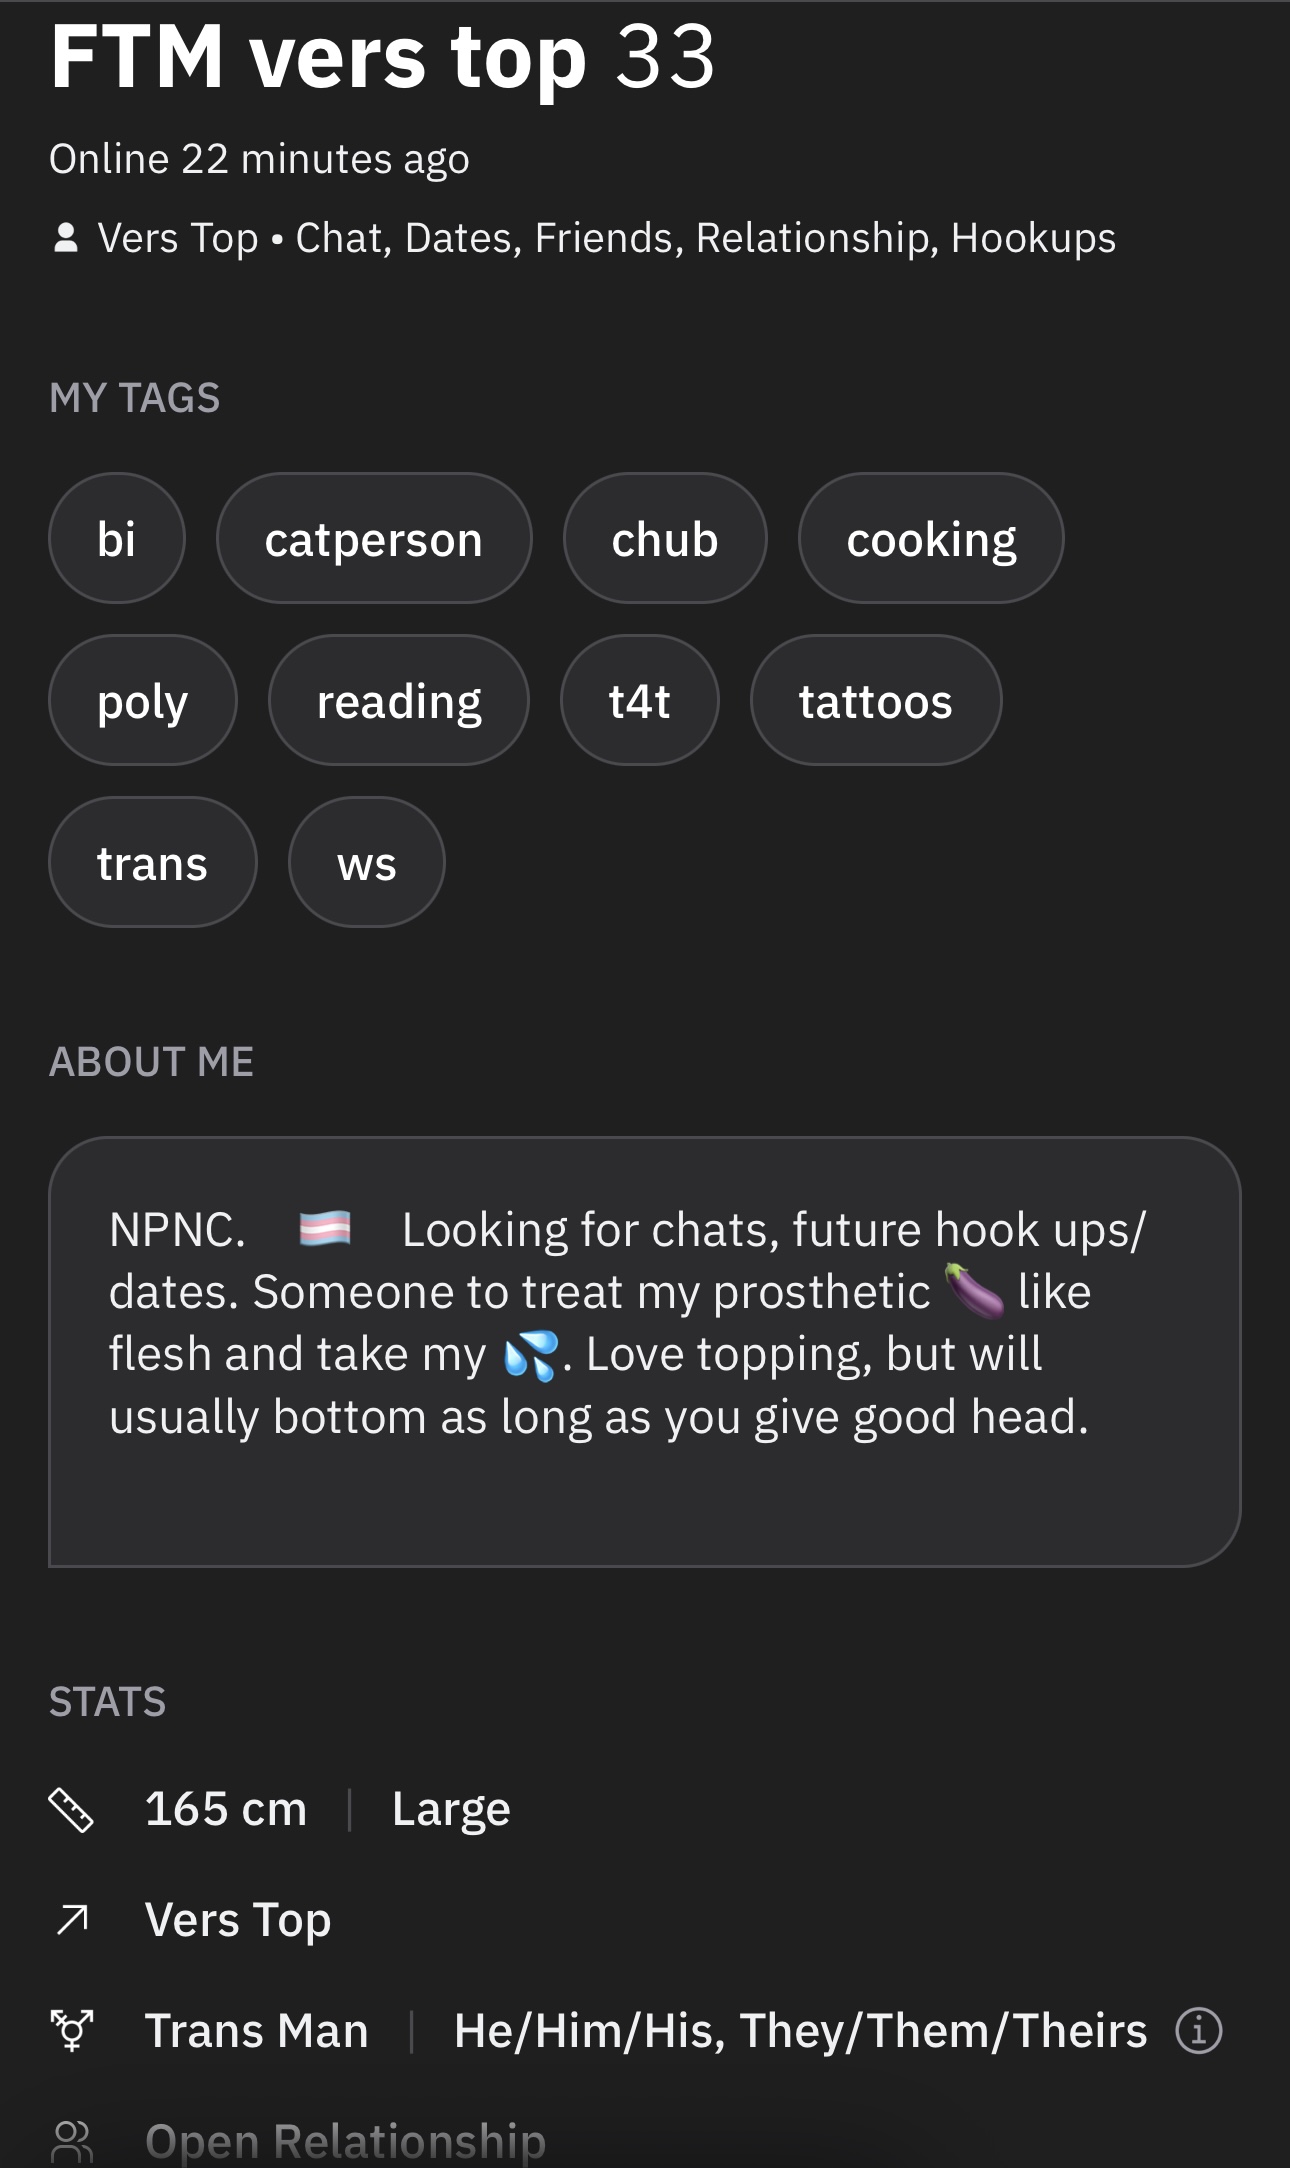This screenshot has width=1290, height=2168.
Task: Select the 'poly' tag
Action: click(x=143, y=700)
